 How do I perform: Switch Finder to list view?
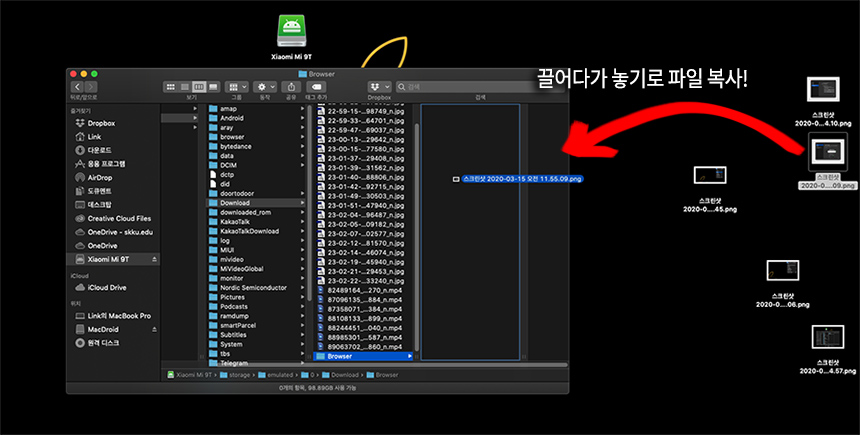tap(185, 87)
